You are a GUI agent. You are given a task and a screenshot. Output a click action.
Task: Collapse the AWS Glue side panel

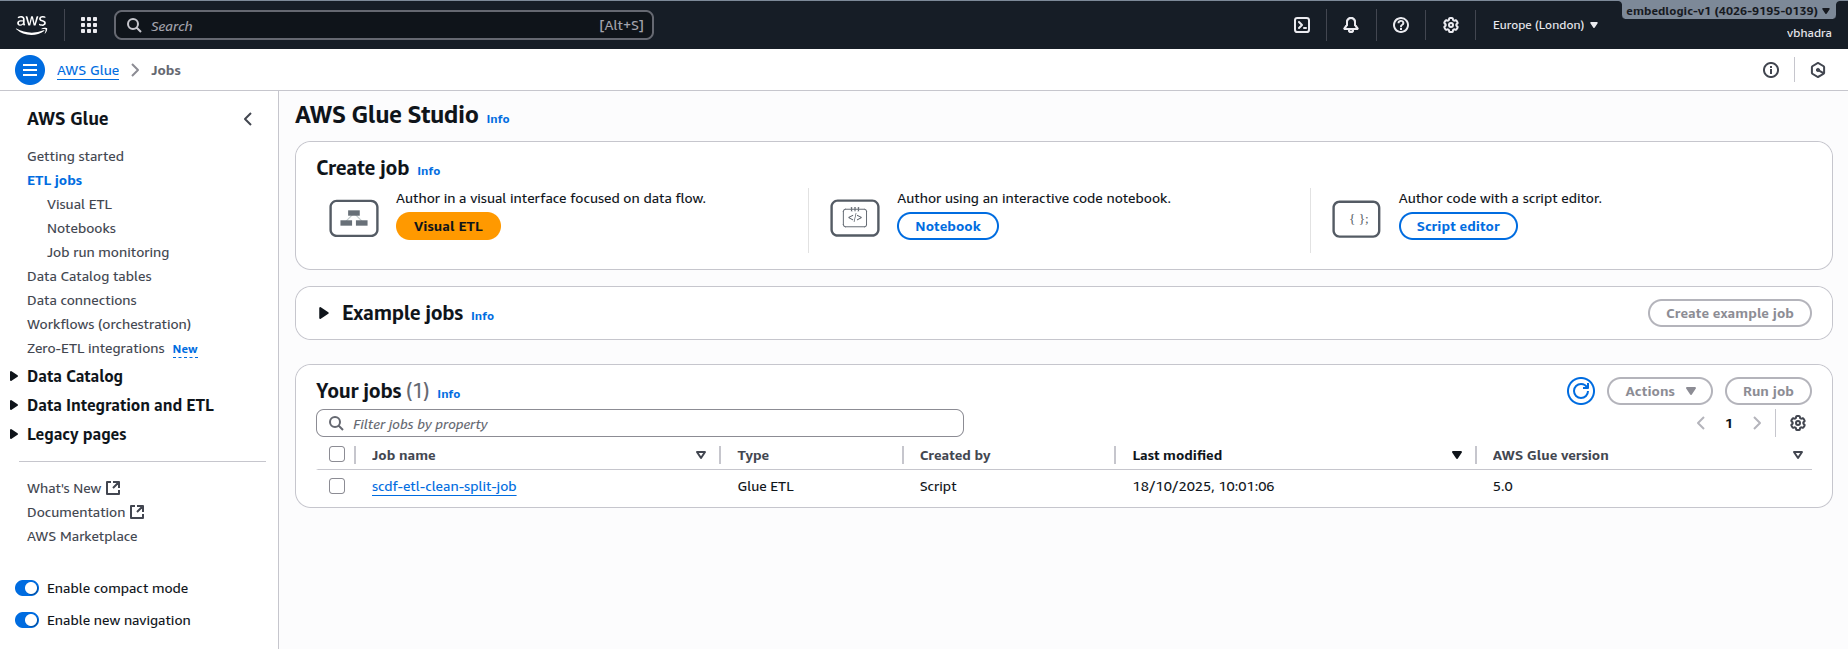248,119
